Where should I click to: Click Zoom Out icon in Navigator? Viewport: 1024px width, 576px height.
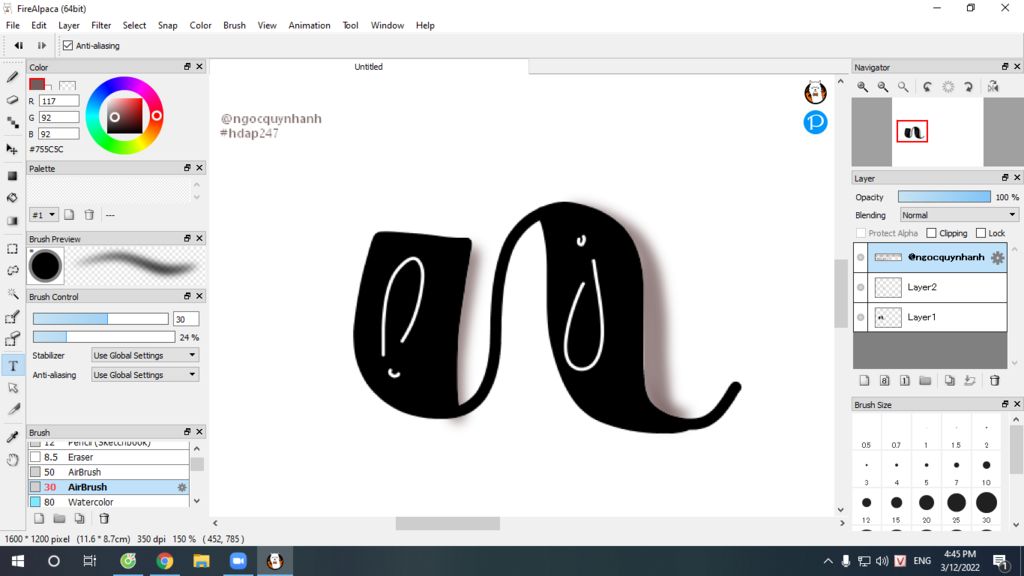[x=883, y=87]
